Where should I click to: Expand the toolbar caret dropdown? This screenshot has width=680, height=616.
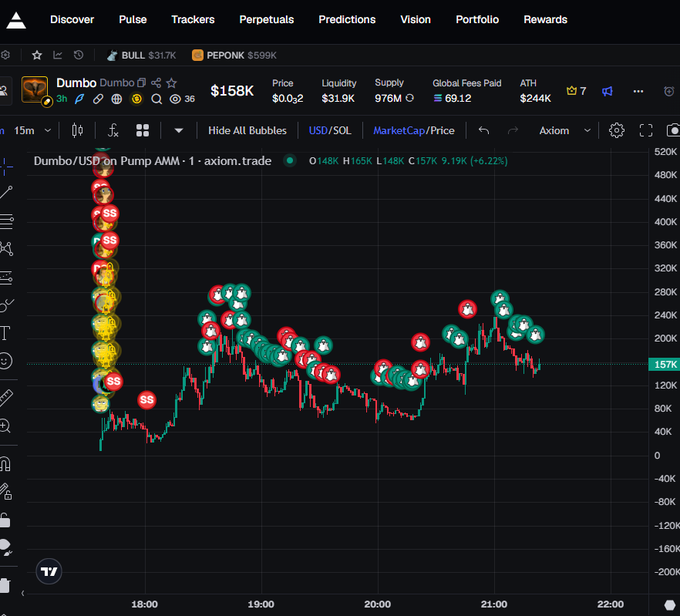pyautogui.click(x=179, y=131)
